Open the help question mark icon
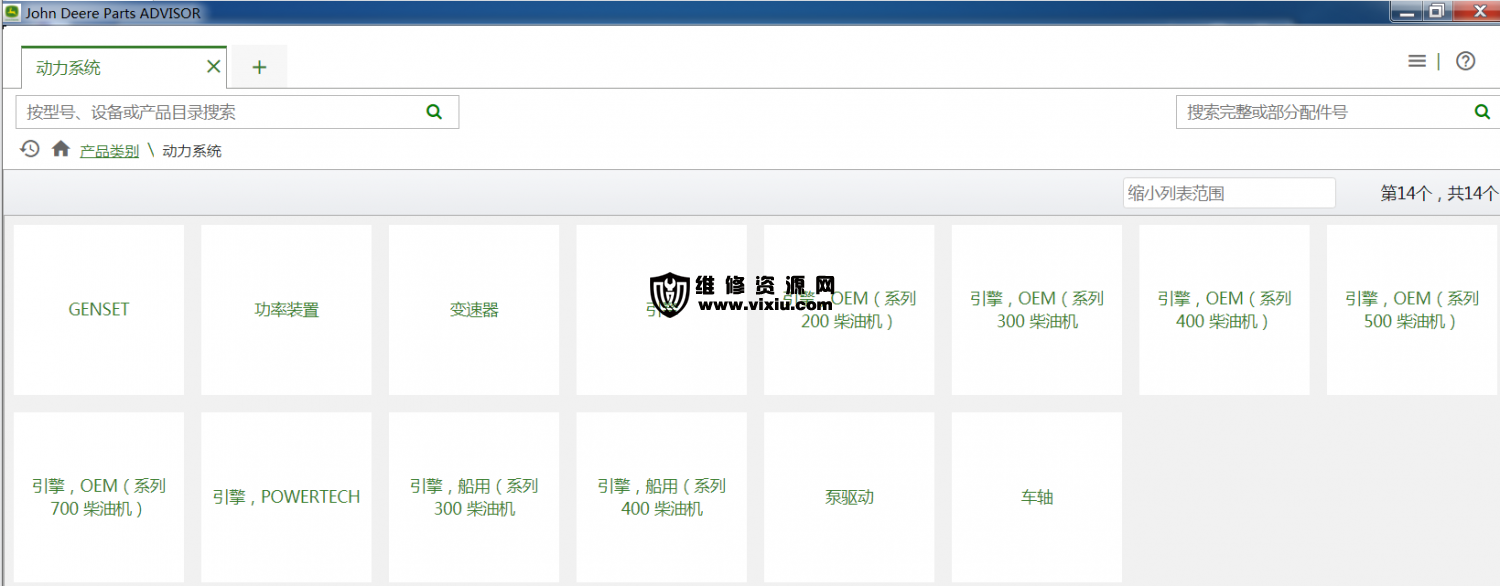1500x586 pixels. [x=1465, y=61]
